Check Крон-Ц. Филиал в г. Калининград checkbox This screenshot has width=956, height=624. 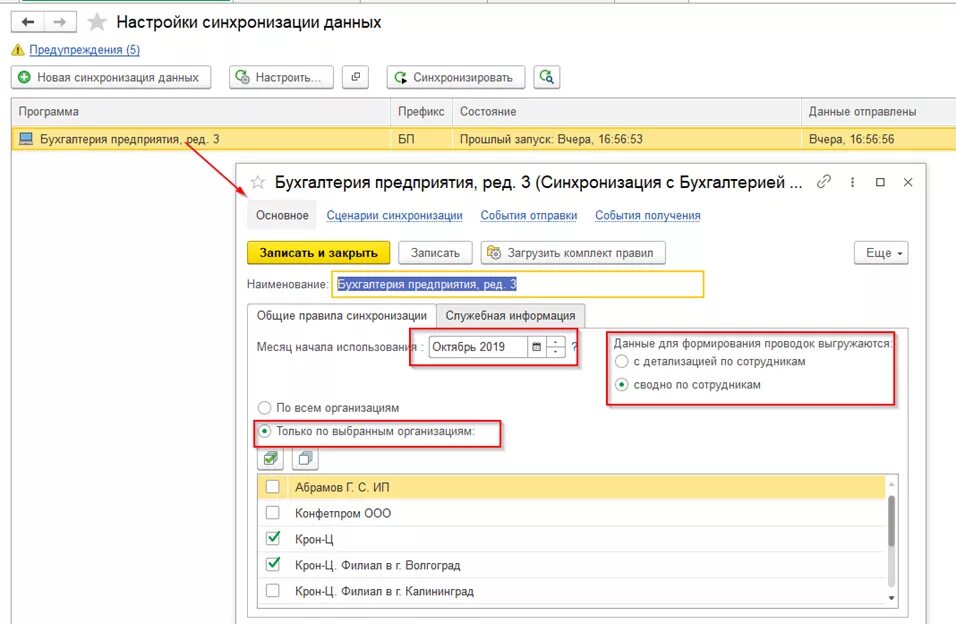273,591
